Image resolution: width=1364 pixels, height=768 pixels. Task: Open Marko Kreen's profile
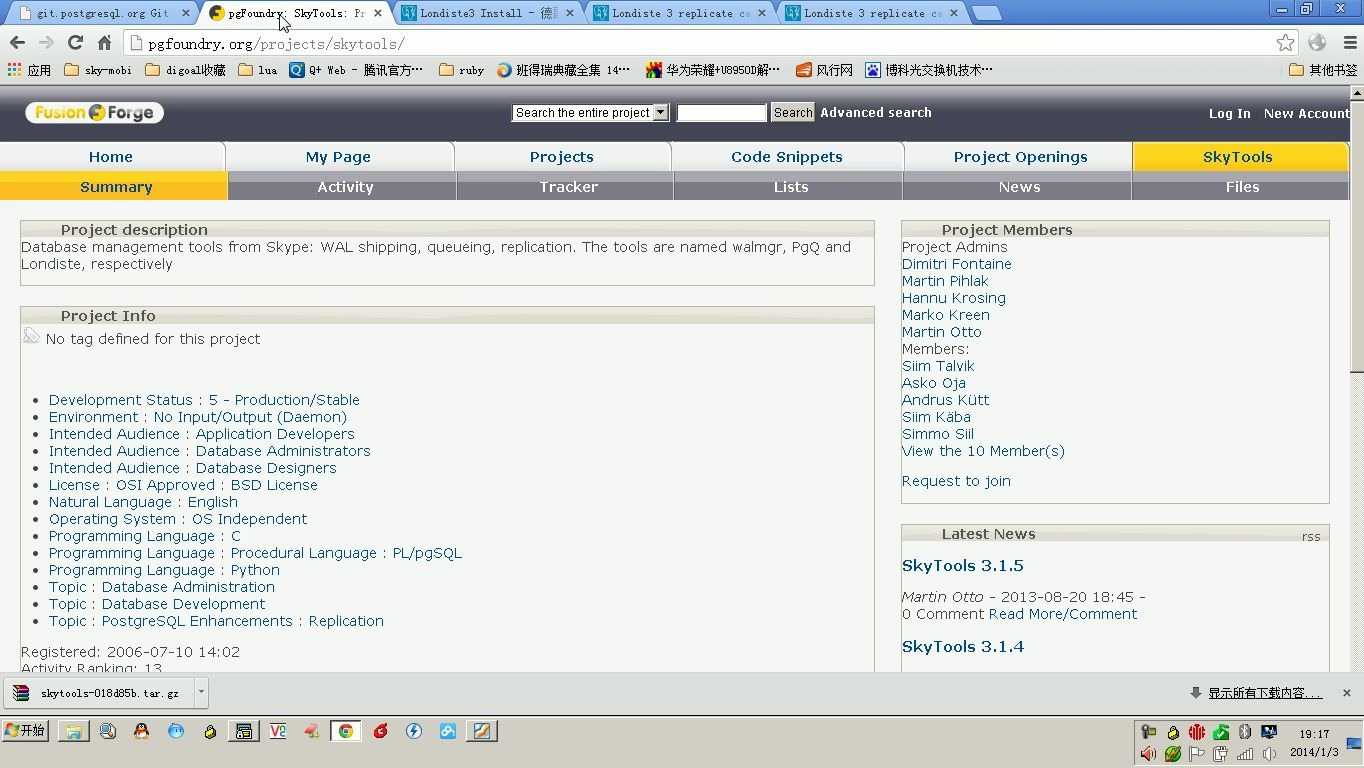pyautogui.click(x=946, y=315)
